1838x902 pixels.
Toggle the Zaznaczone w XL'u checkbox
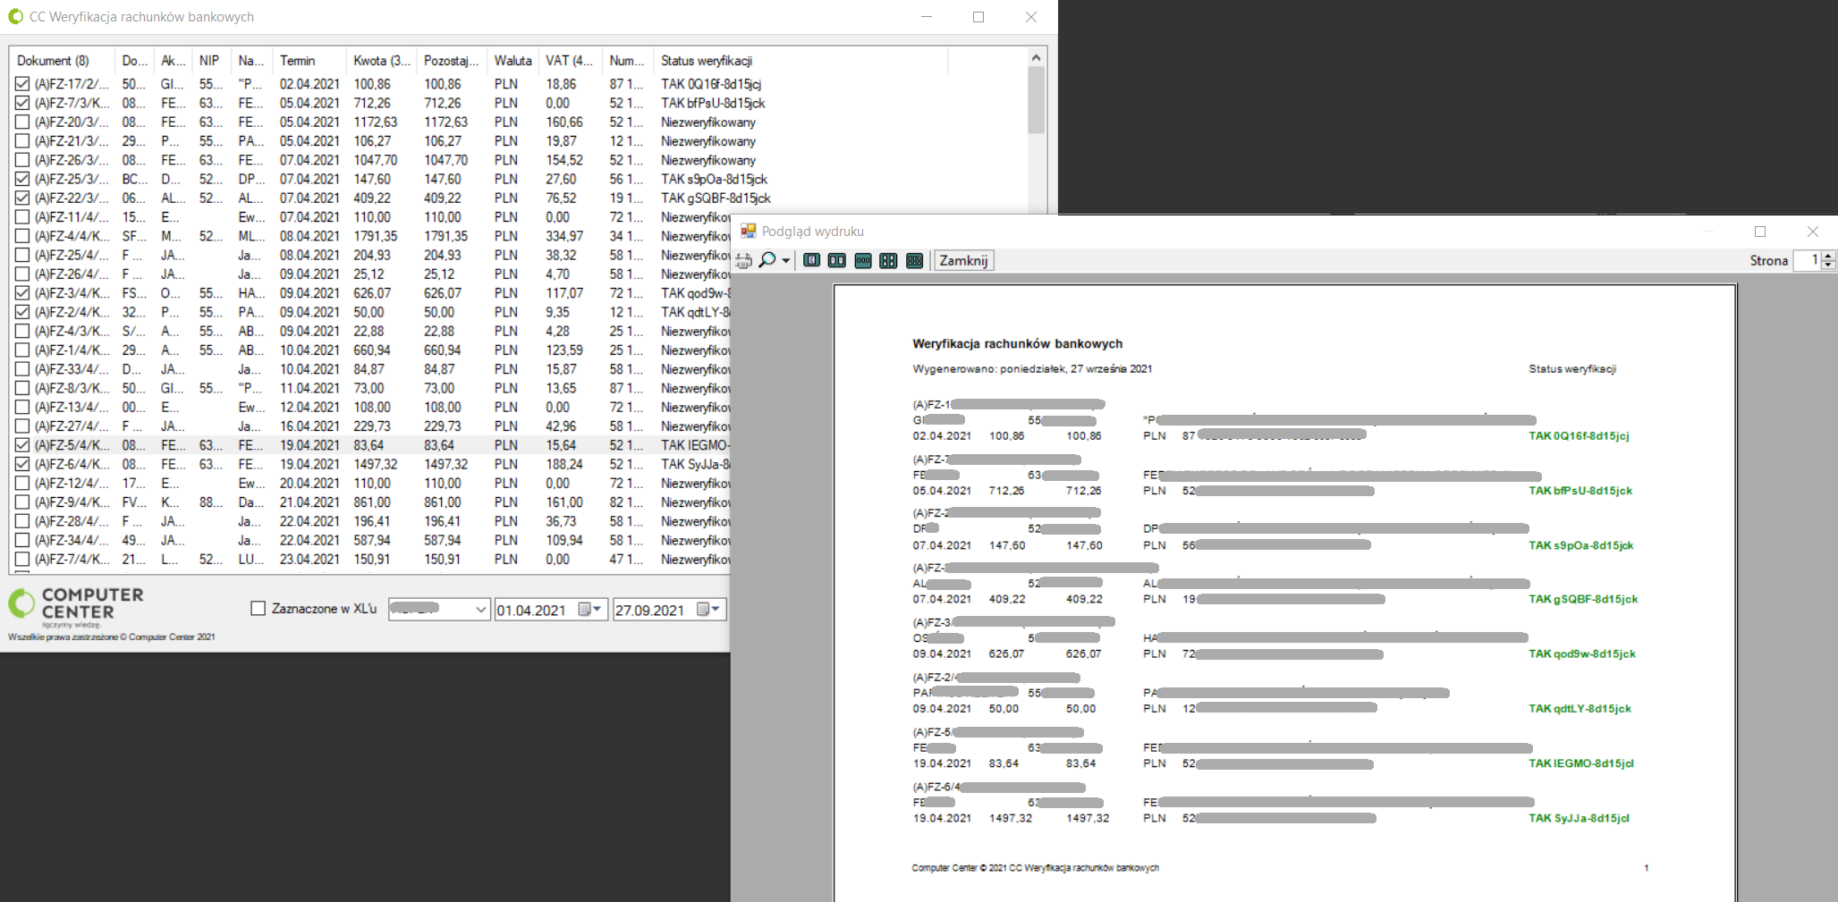258,608
